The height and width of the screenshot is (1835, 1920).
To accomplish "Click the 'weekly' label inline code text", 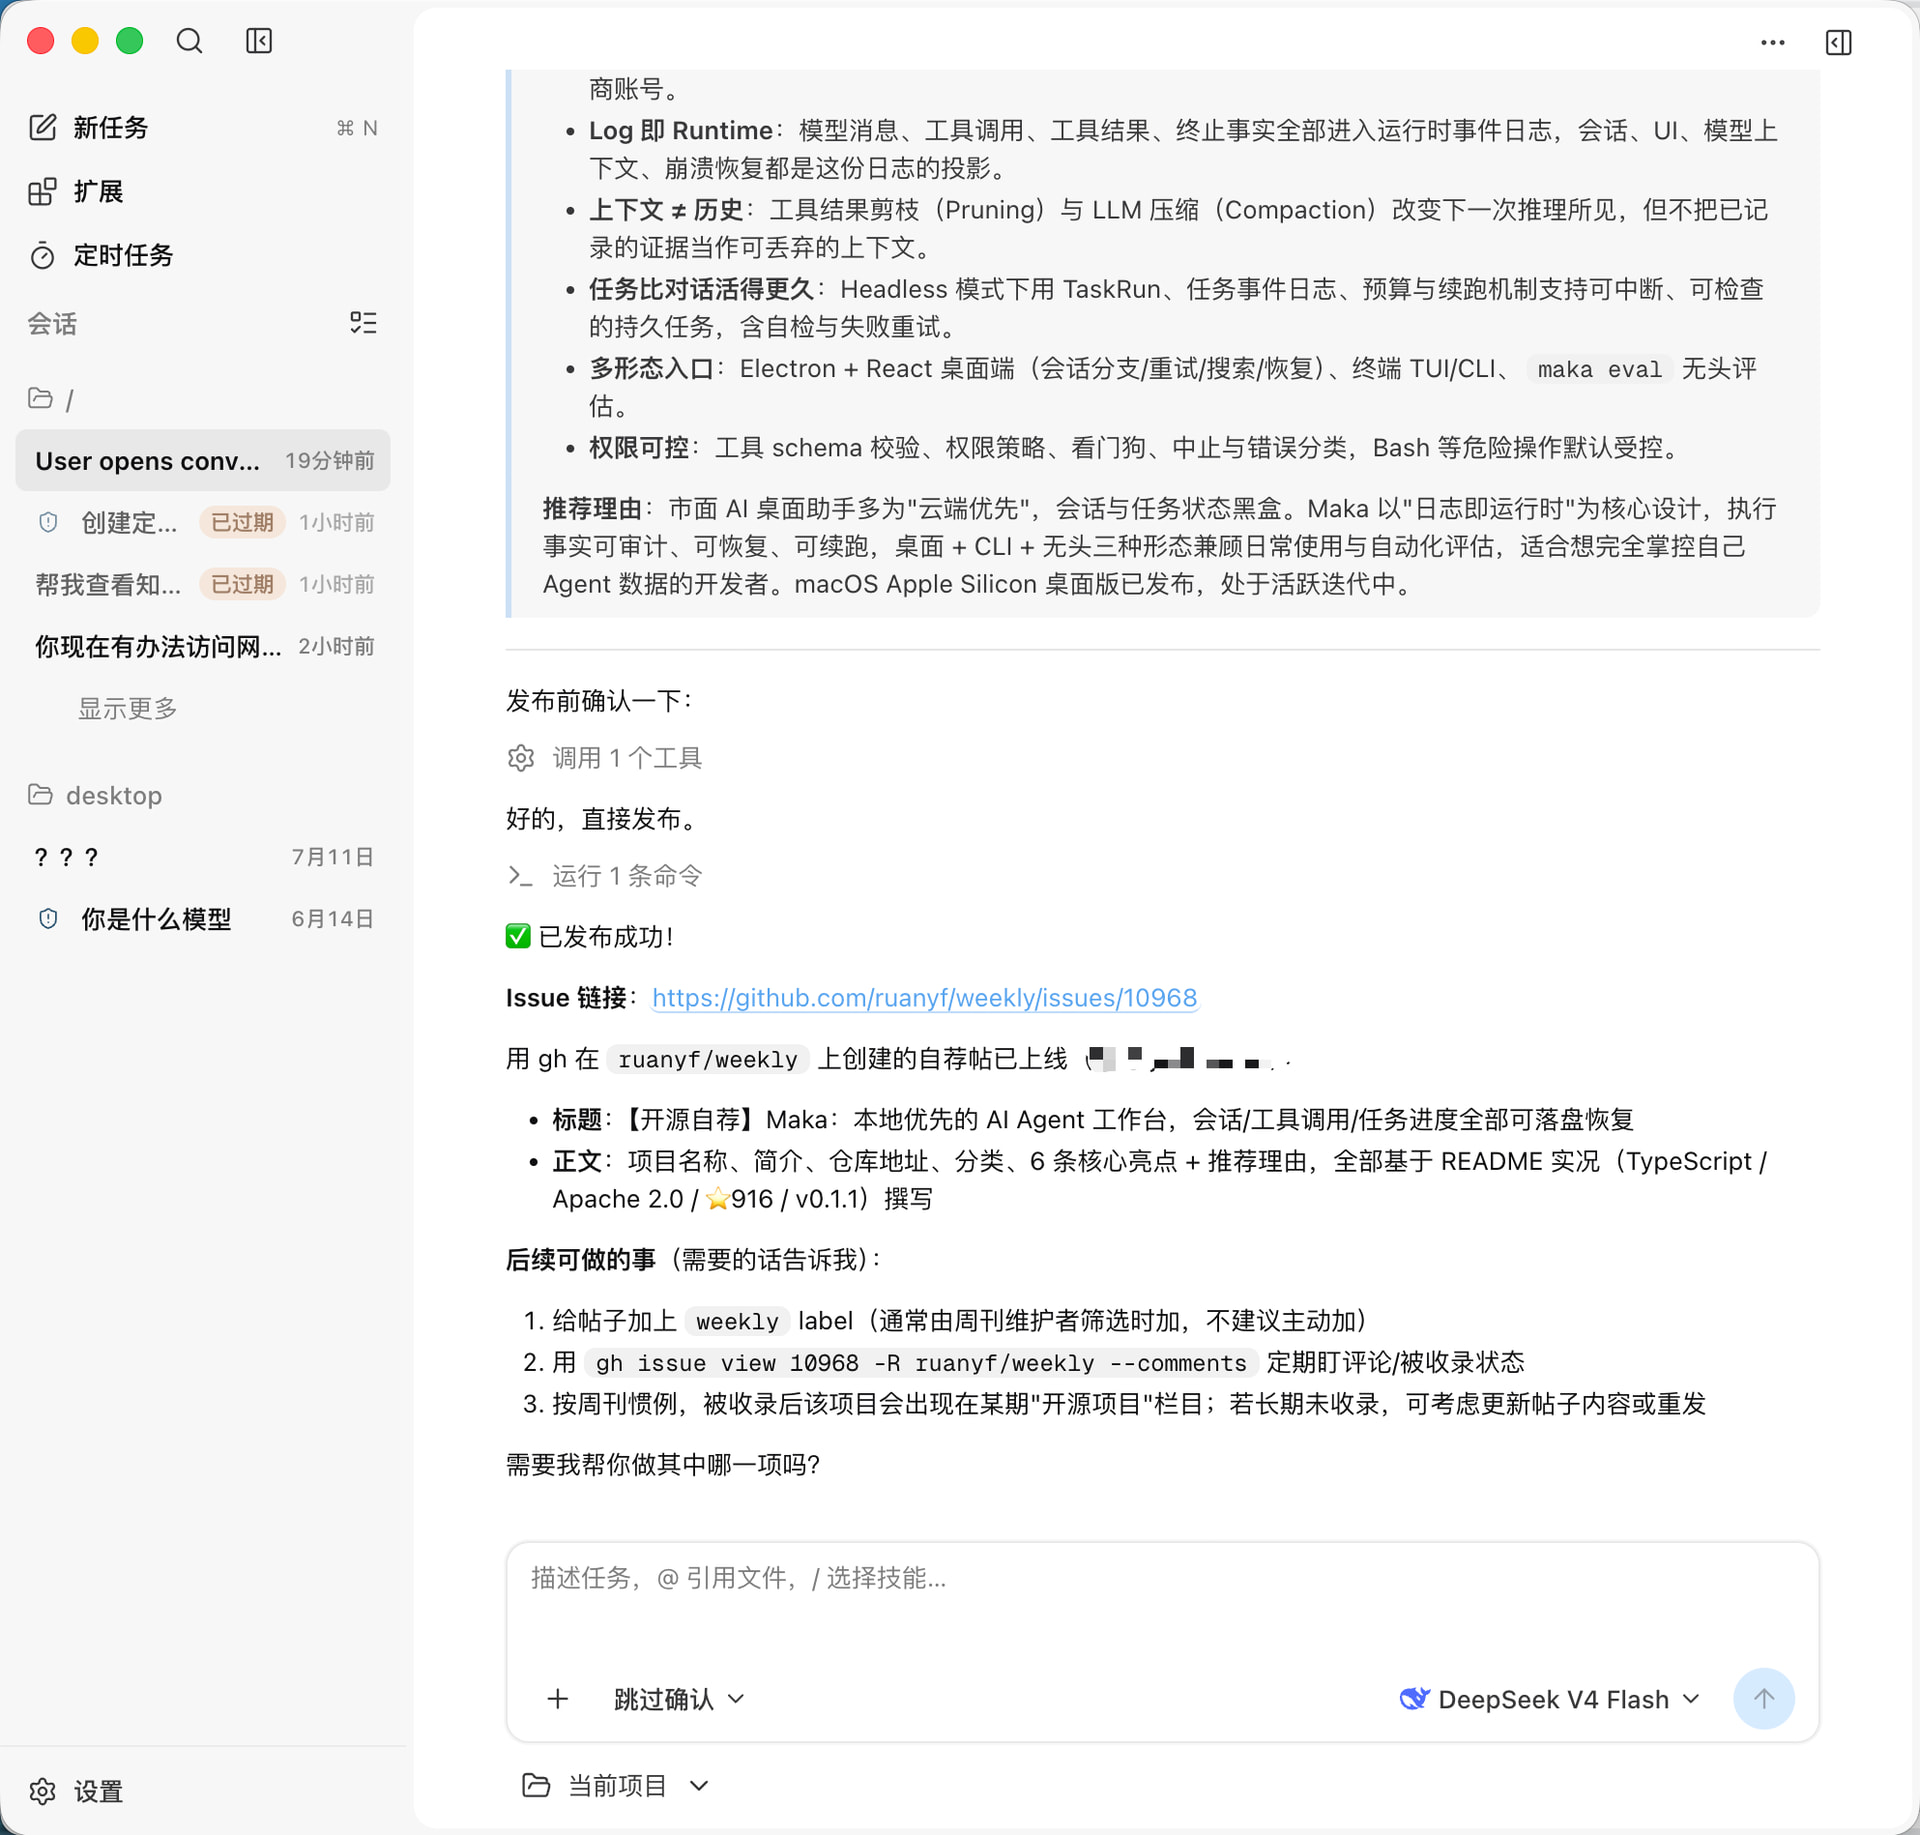I will point(737,1321).
